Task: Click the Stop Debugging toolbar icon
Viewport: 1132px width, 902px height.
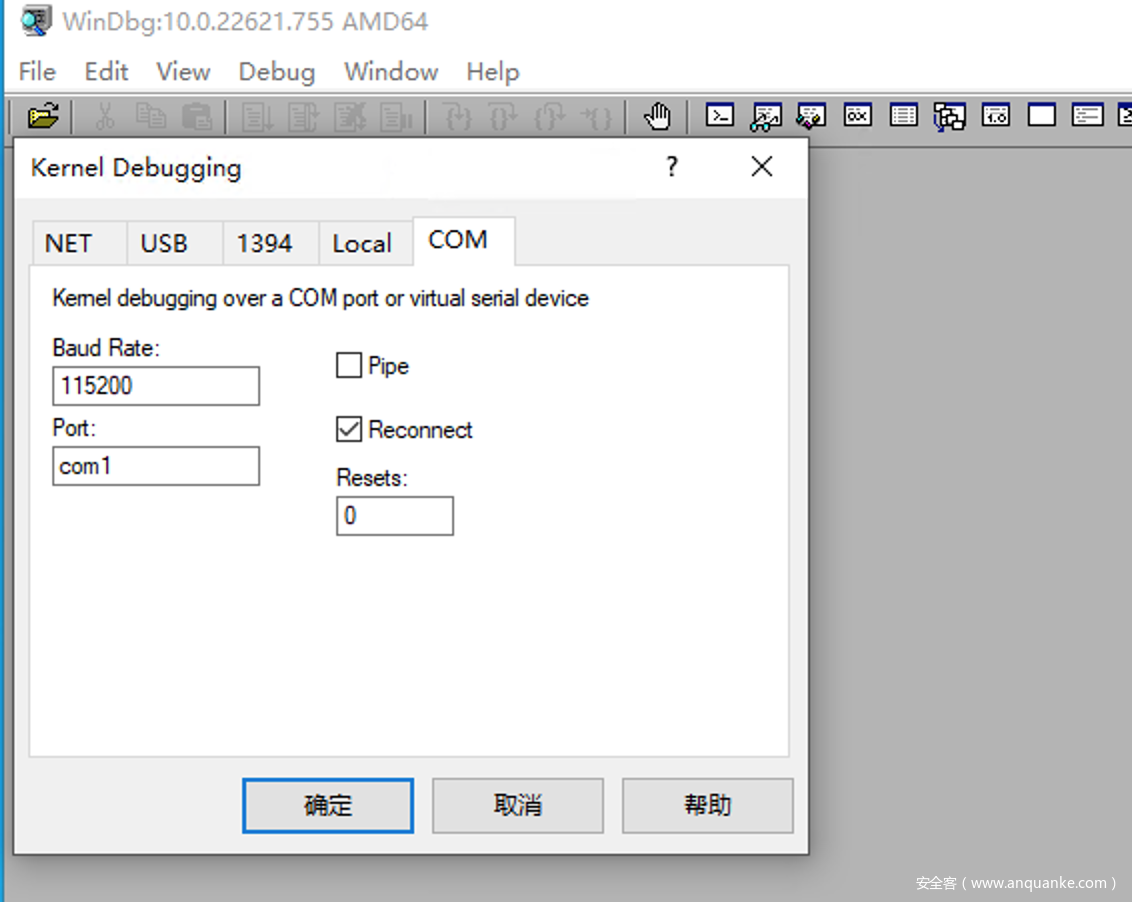Action: (x=349, y=116)
